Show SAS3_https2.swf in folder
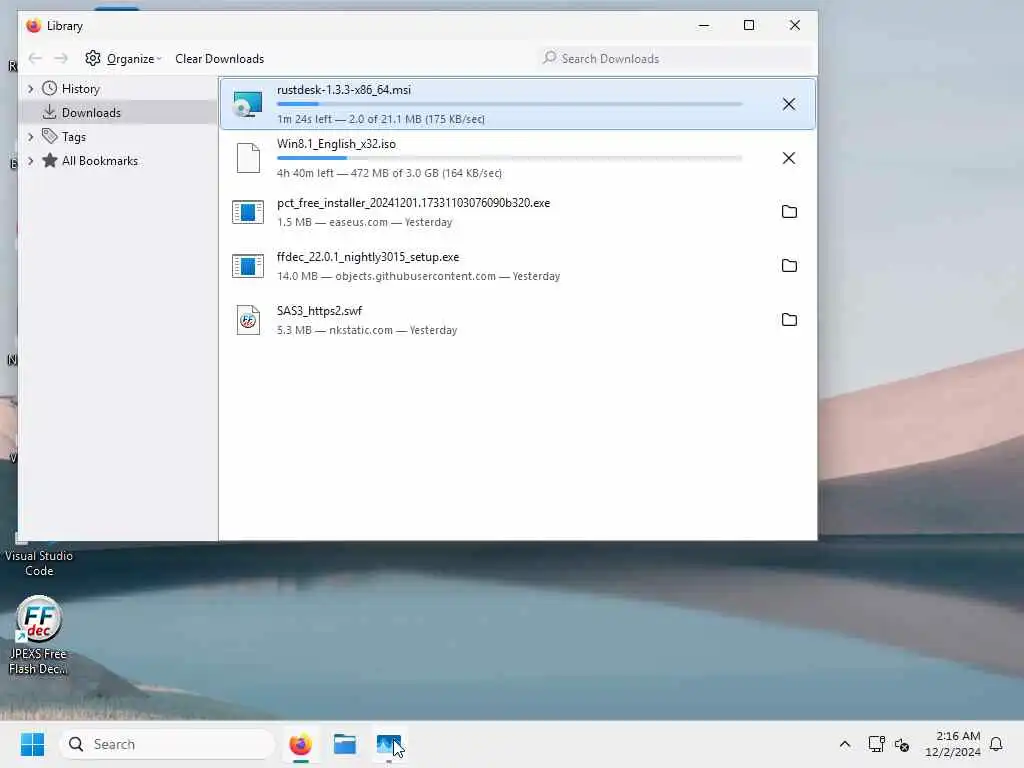The width and height of the screenshot is (1024, 768). [789, 320]
